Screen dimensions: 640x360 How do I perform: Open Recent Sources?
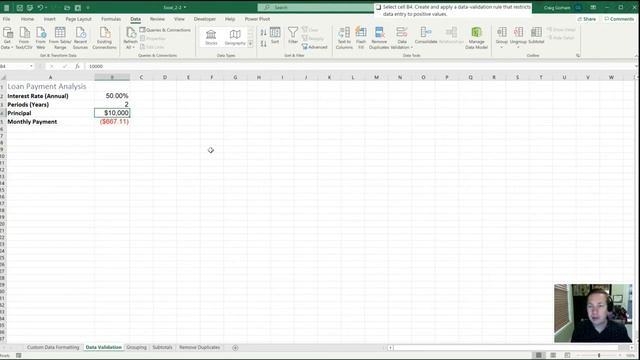[x=80, y=38]
